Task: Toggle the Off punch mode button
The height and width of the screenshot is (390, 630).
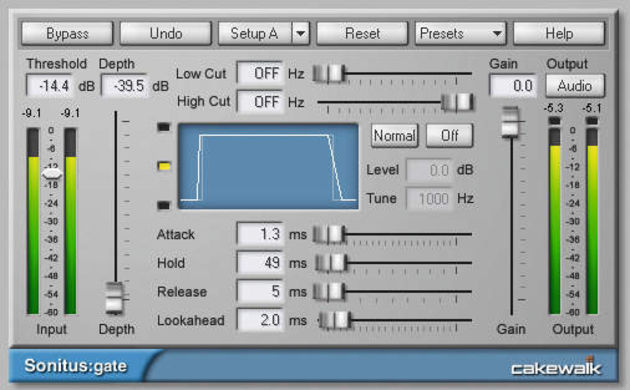Action: 450,136
